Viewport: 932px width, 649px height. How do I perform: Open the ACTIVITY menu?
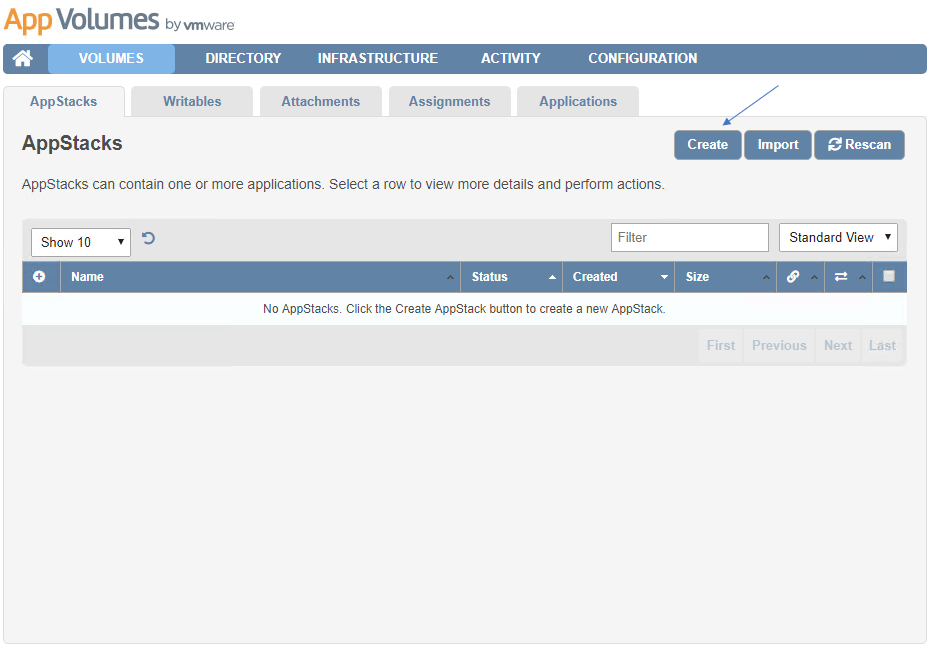click(511, 58)
